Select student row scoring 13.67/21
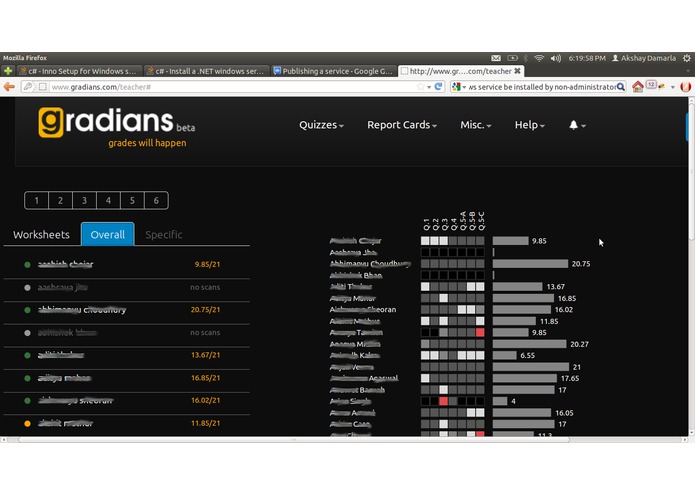 point(126,355)
